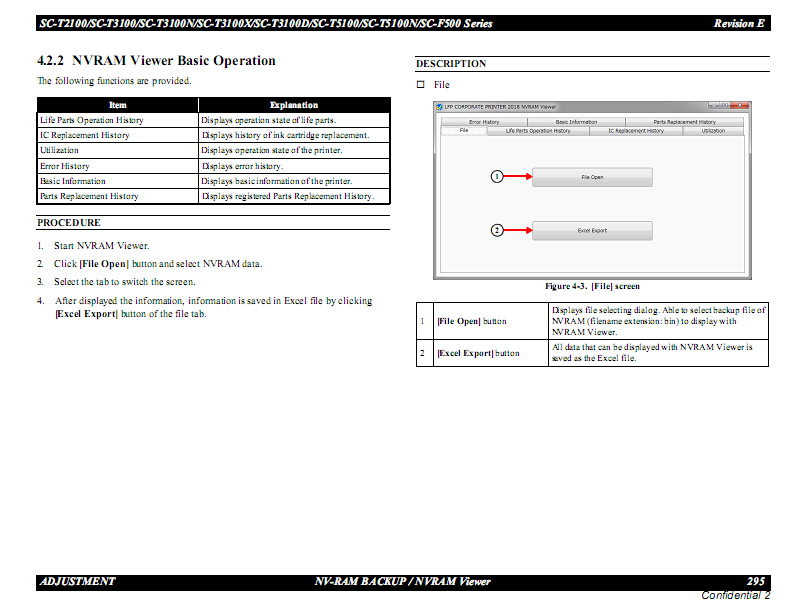Select the Utilization tab
Screen dimensions: 806x606
point(713,131)
